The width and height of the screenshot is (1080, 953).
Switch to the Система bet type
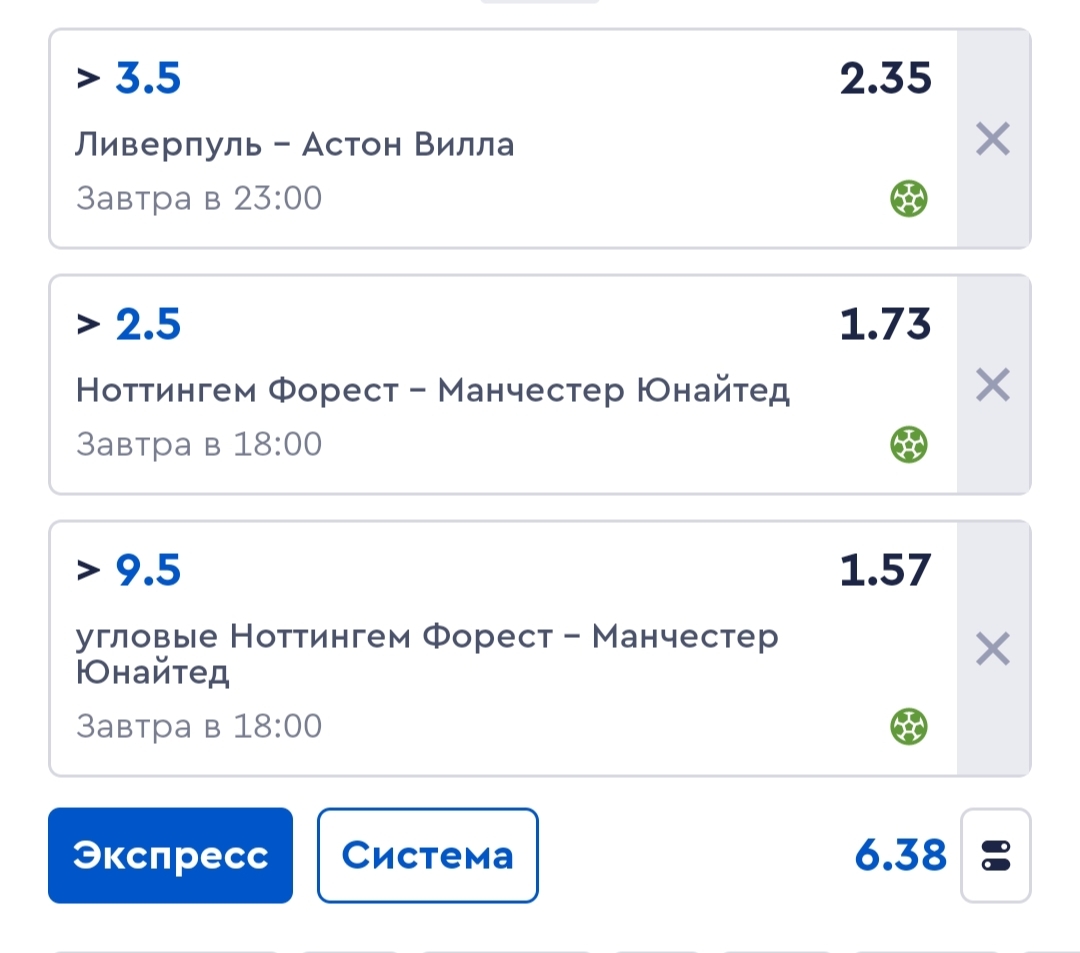[x=427, y=856]
